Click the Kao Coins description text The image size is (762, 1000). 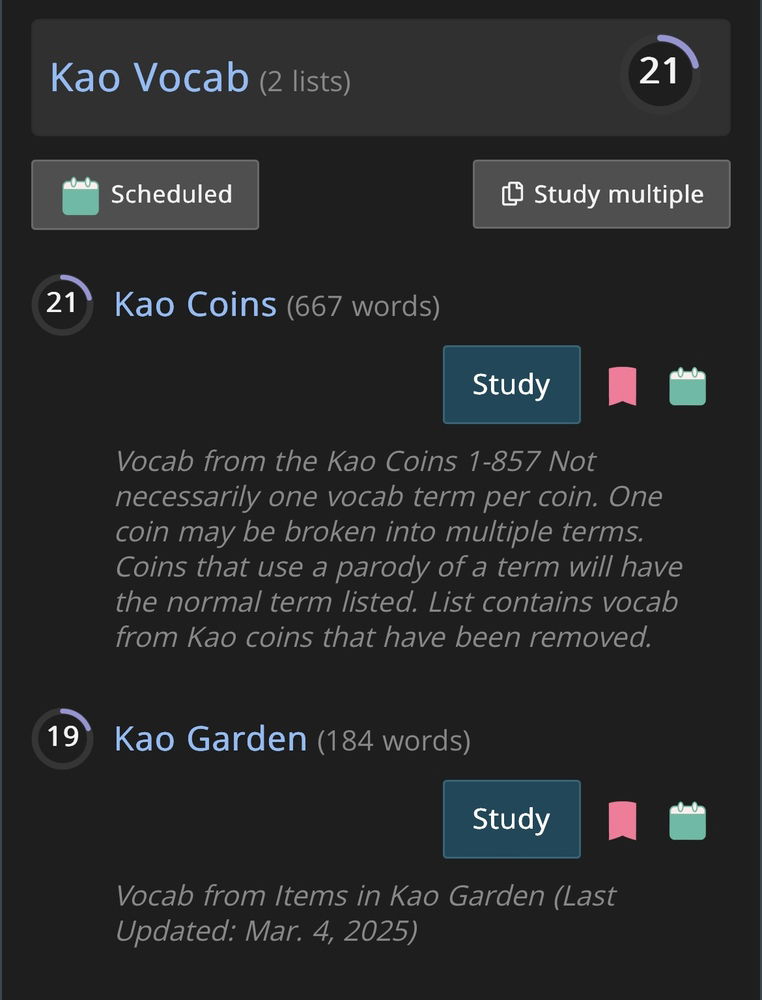pyautogui.click(x=397, y=549)
